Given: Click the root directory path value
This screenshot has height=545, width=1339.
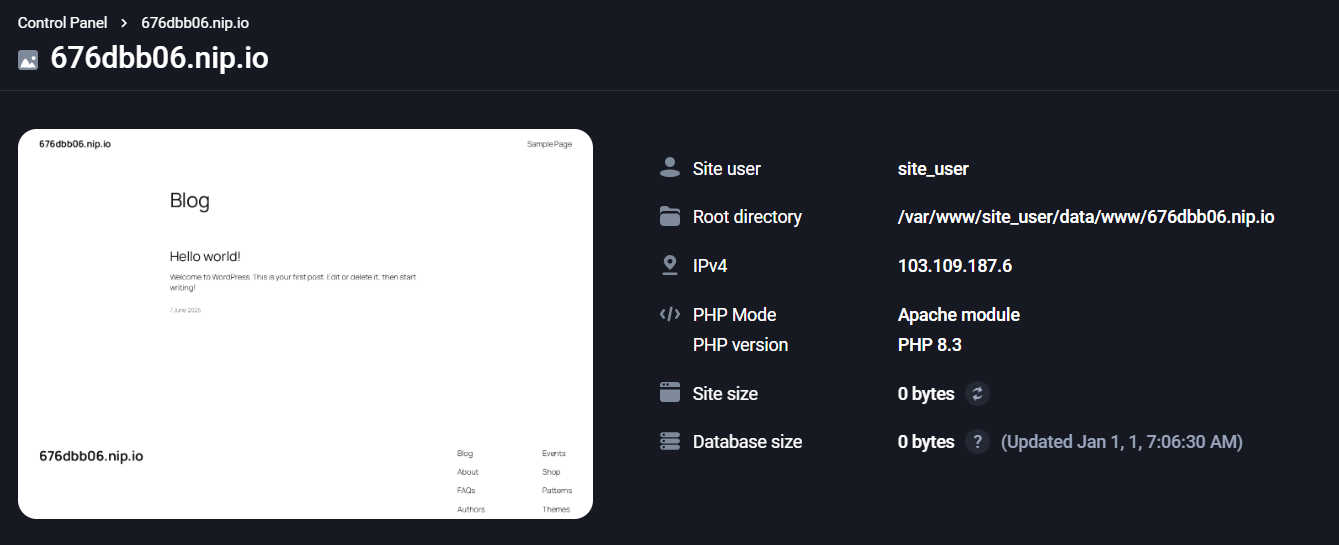Looking at the screenshot, I should point(1086,216).
